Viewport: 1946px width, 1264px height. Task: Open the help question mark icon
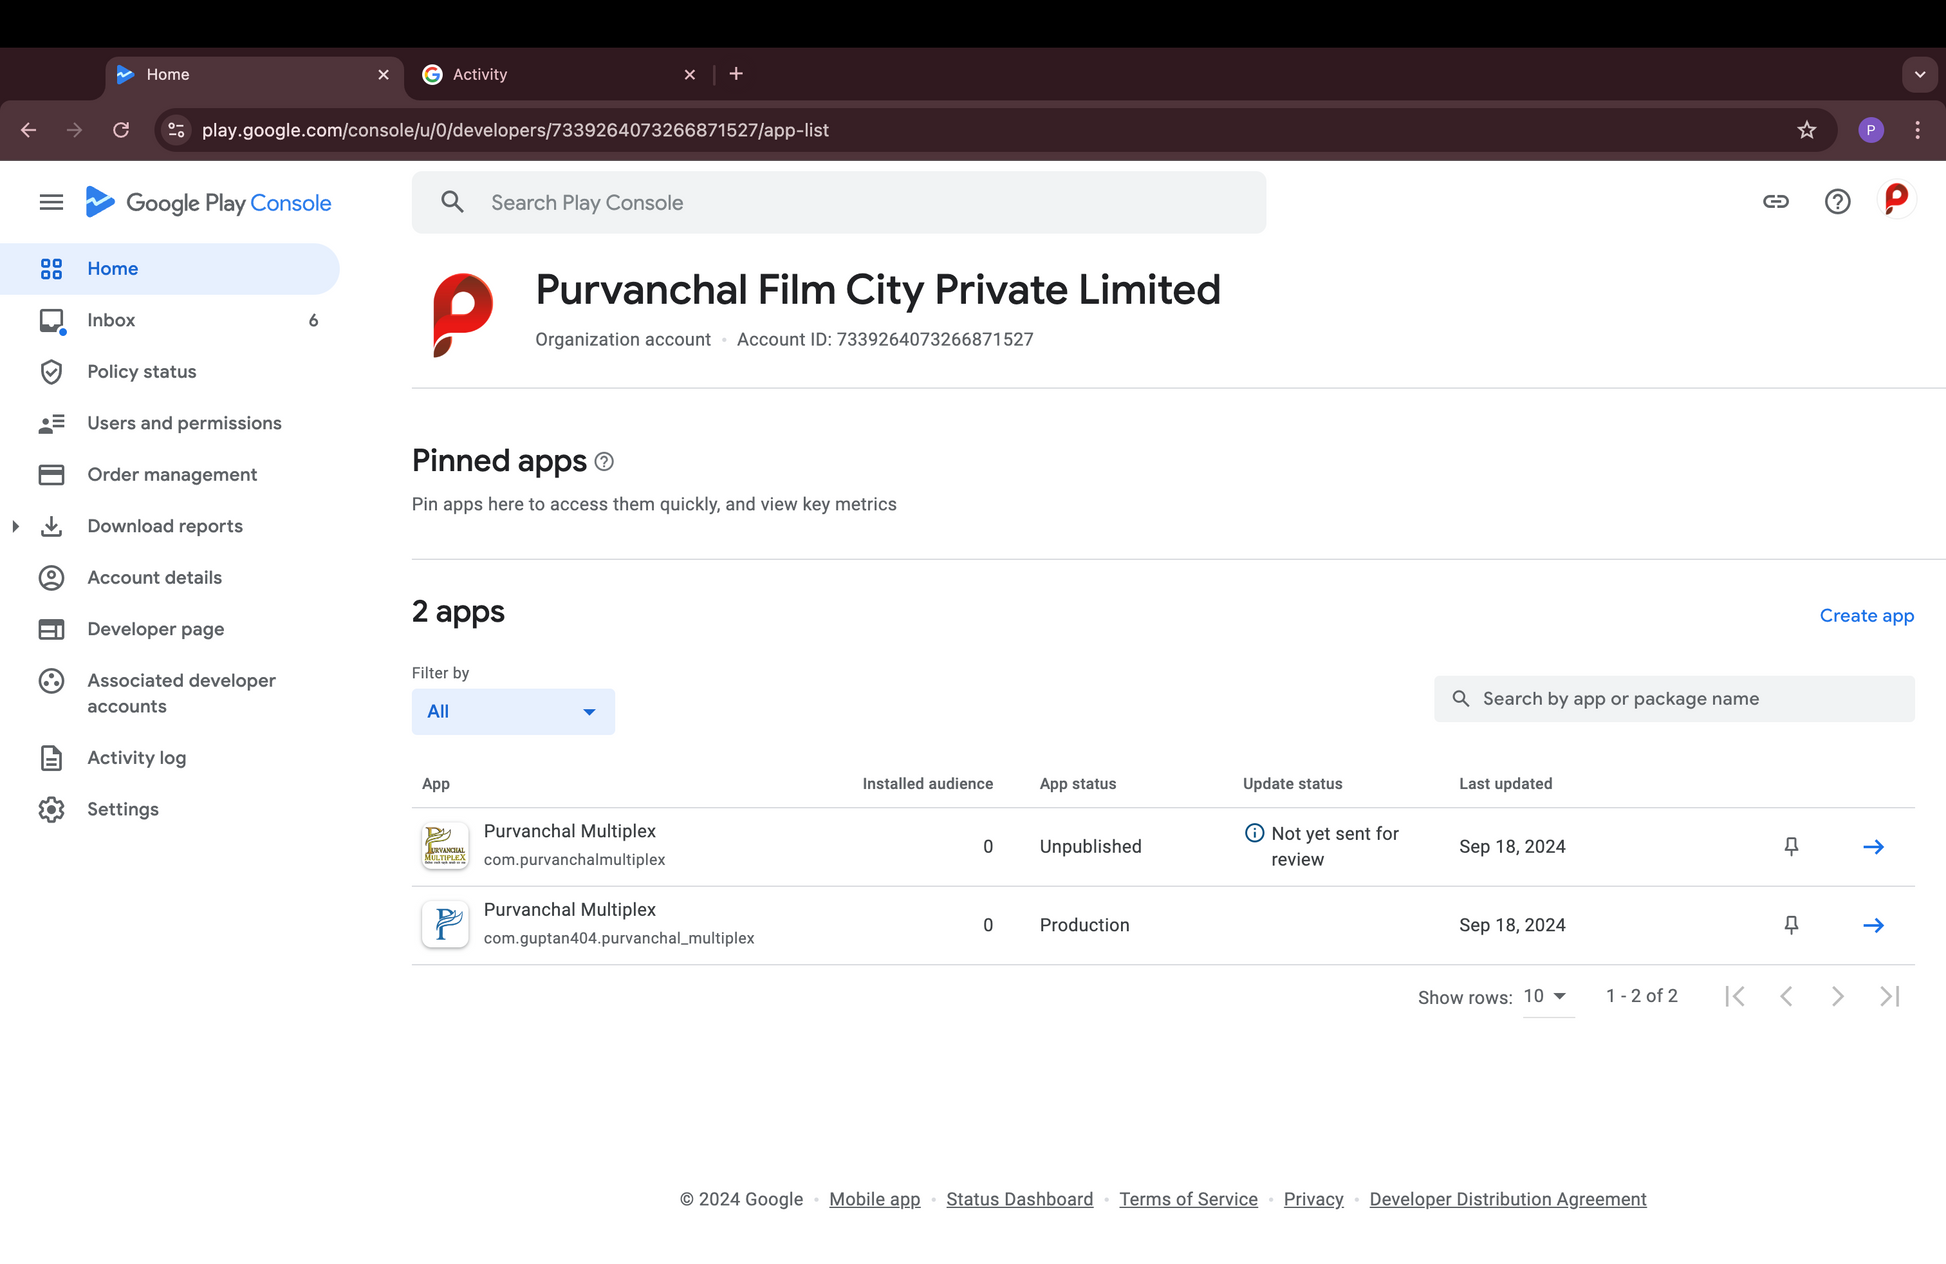[1837, 202]
